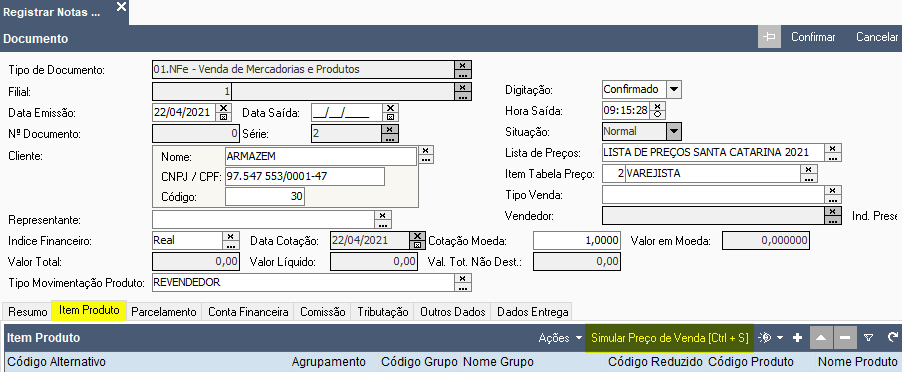Screen dimensions: 902x372
Task: Open the Lista de Preços lookup
Action: click(834, 158)
